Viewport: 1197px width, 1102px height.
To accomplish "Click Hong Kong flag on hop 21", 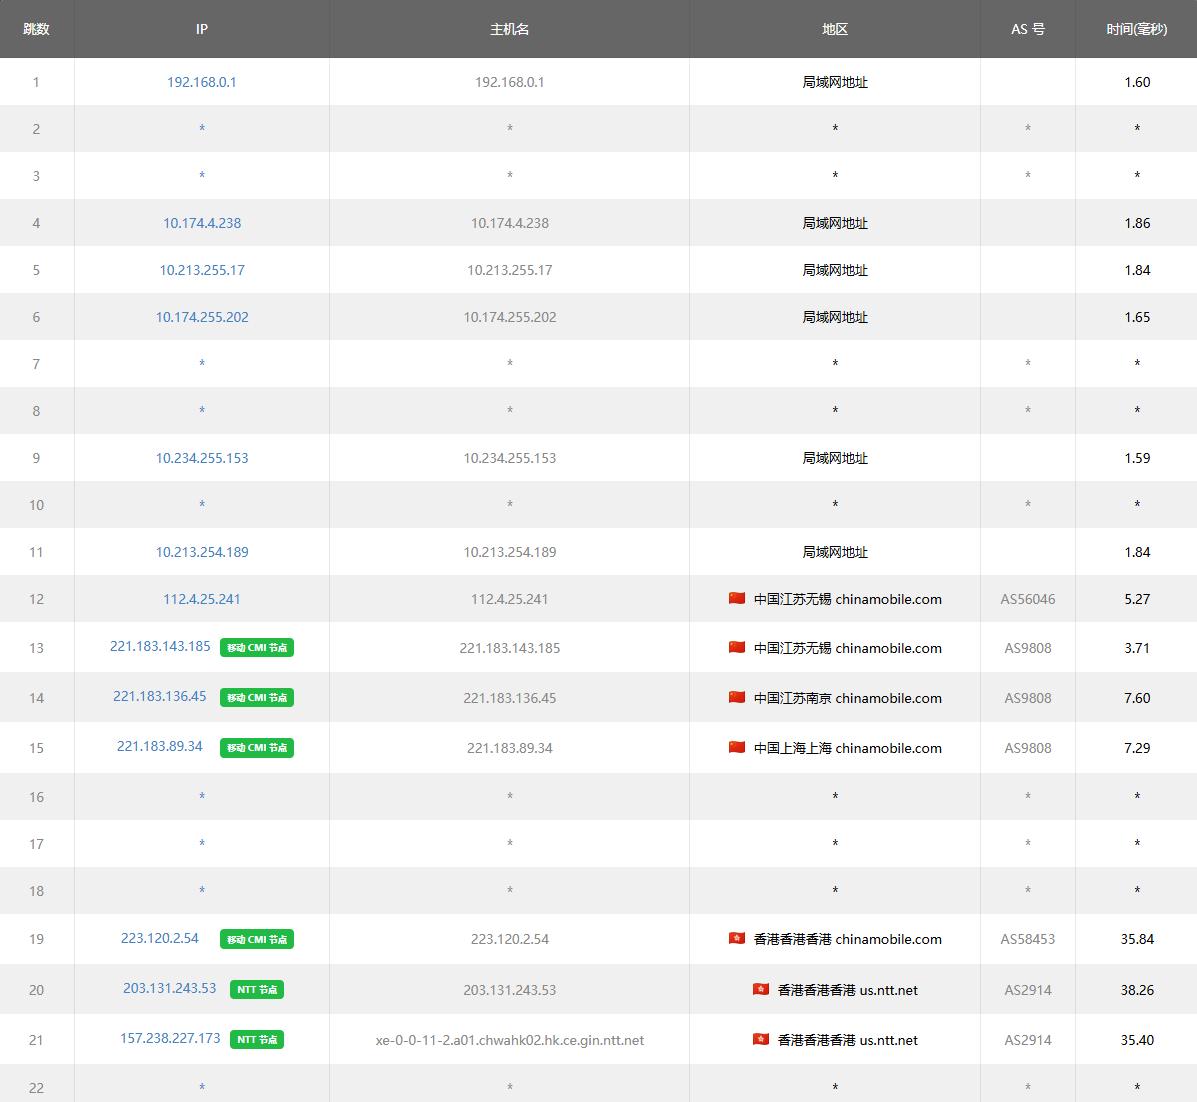I will (x=760, y=1039).
